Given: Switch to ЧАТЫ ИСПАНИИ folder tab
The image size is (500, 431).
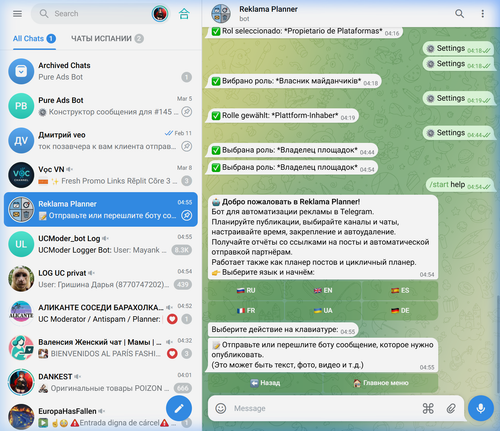Looking at the screenshot, I should (x=107, y=39).
